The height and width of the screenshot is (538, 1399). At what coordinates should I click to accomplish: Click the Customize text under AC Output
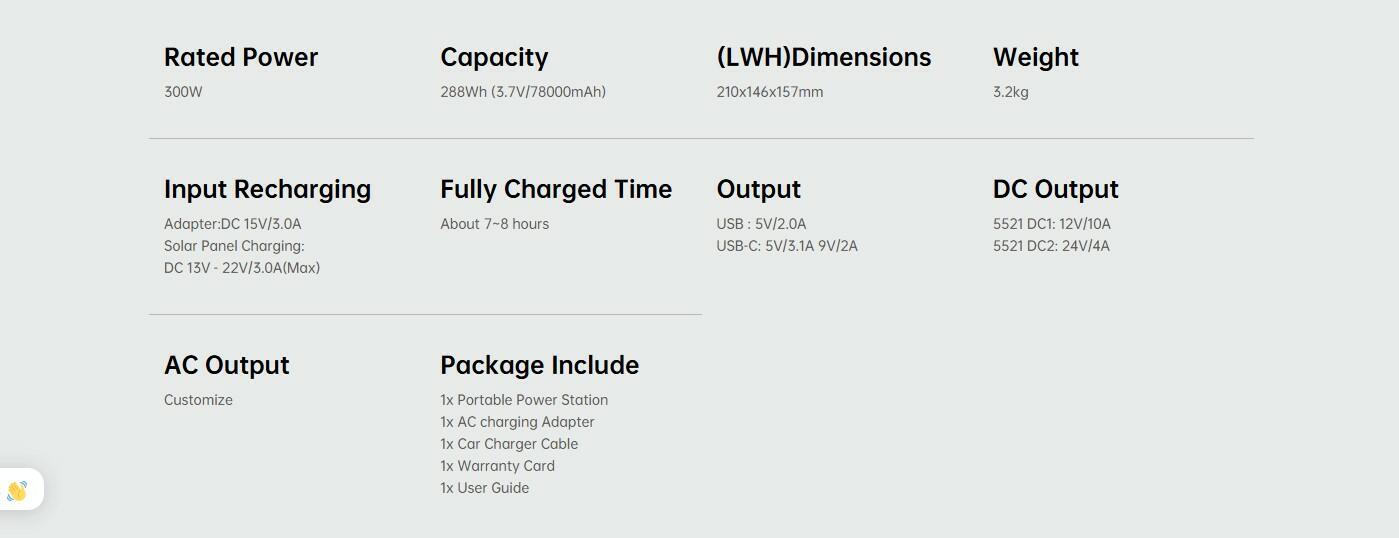click(x=198, y=400)
